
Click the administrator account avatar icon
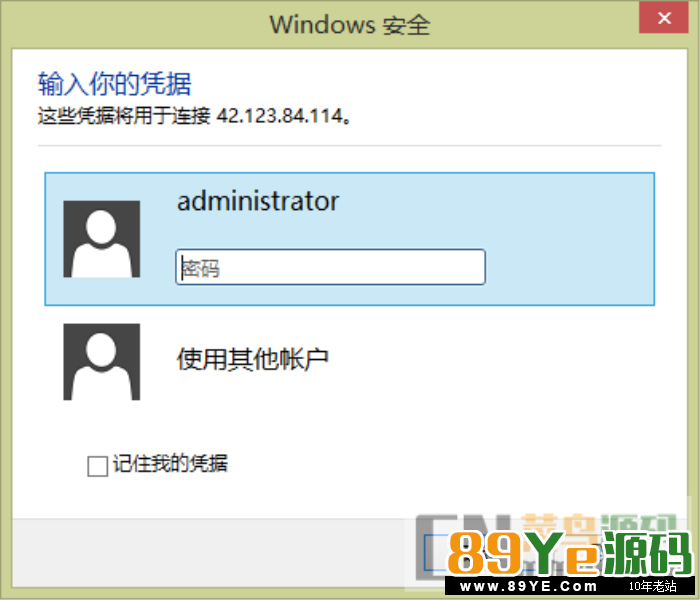click(102, 239)
